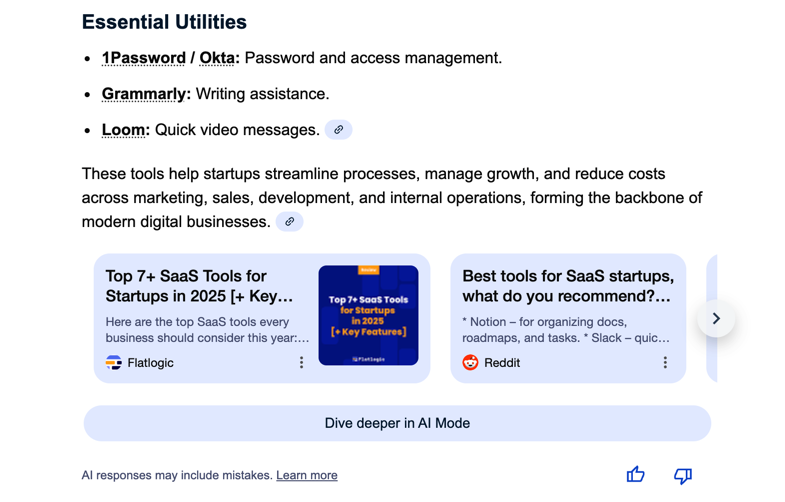Open the Flatlogic article thumbnail image
Viewport: 785px width, 502px height.
coord(368,315)
